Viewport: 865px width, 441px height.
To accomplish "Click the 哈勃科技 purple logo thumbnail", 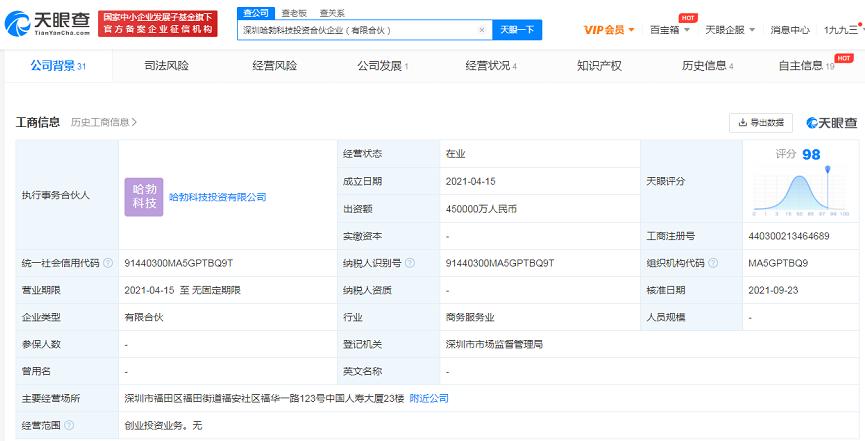I will point(144,196).
